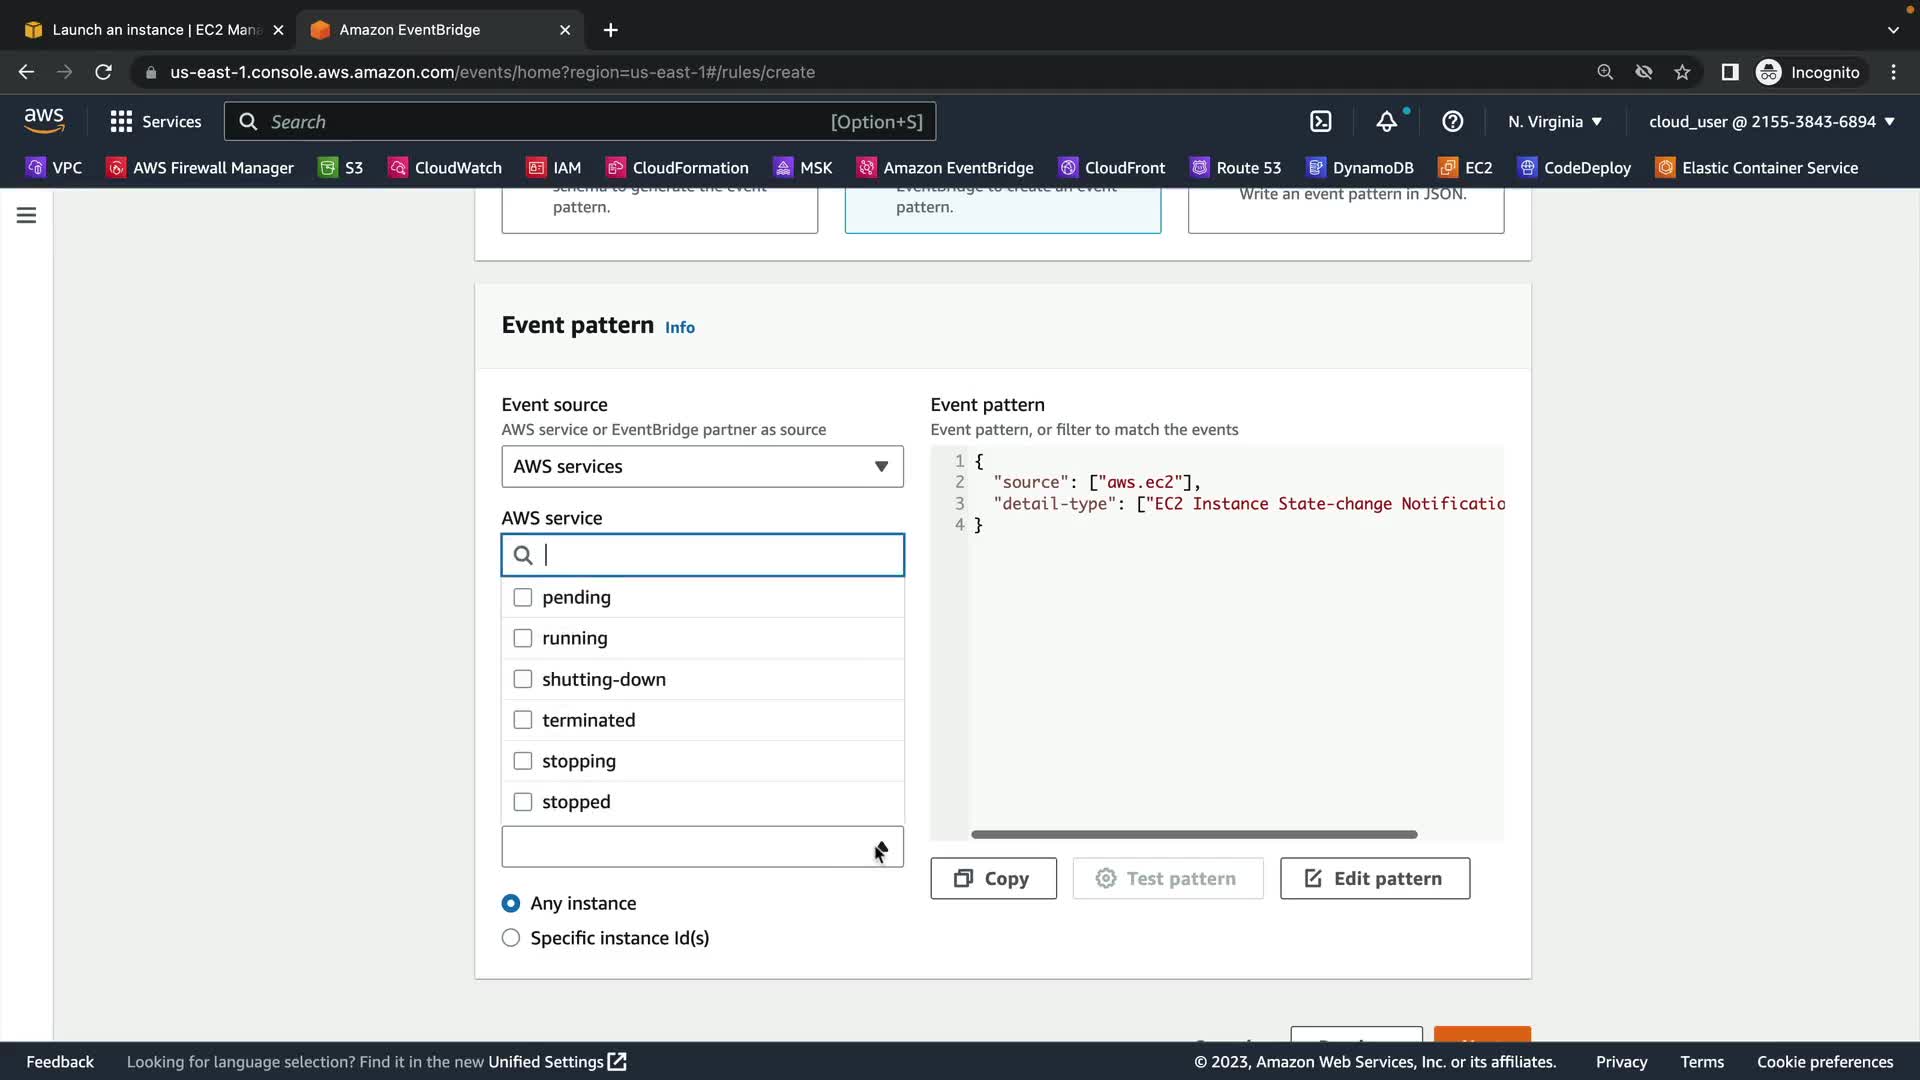This screenshot has width=1920, height=1080.
Task: Check the running state checkbox
Action: pyautogui.click(x=522, y=638)
